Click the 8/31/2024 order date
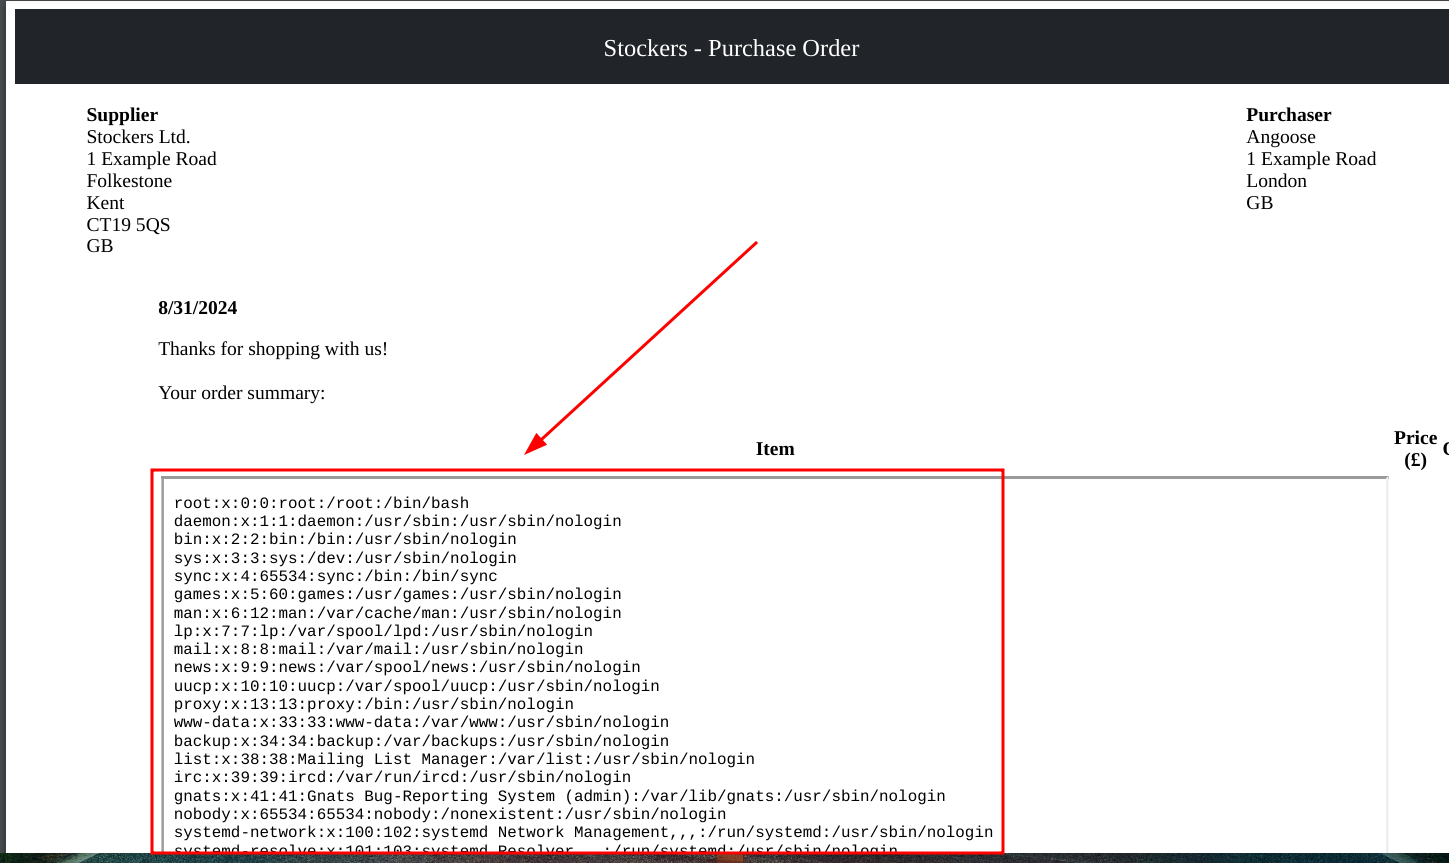 (198, 308)
